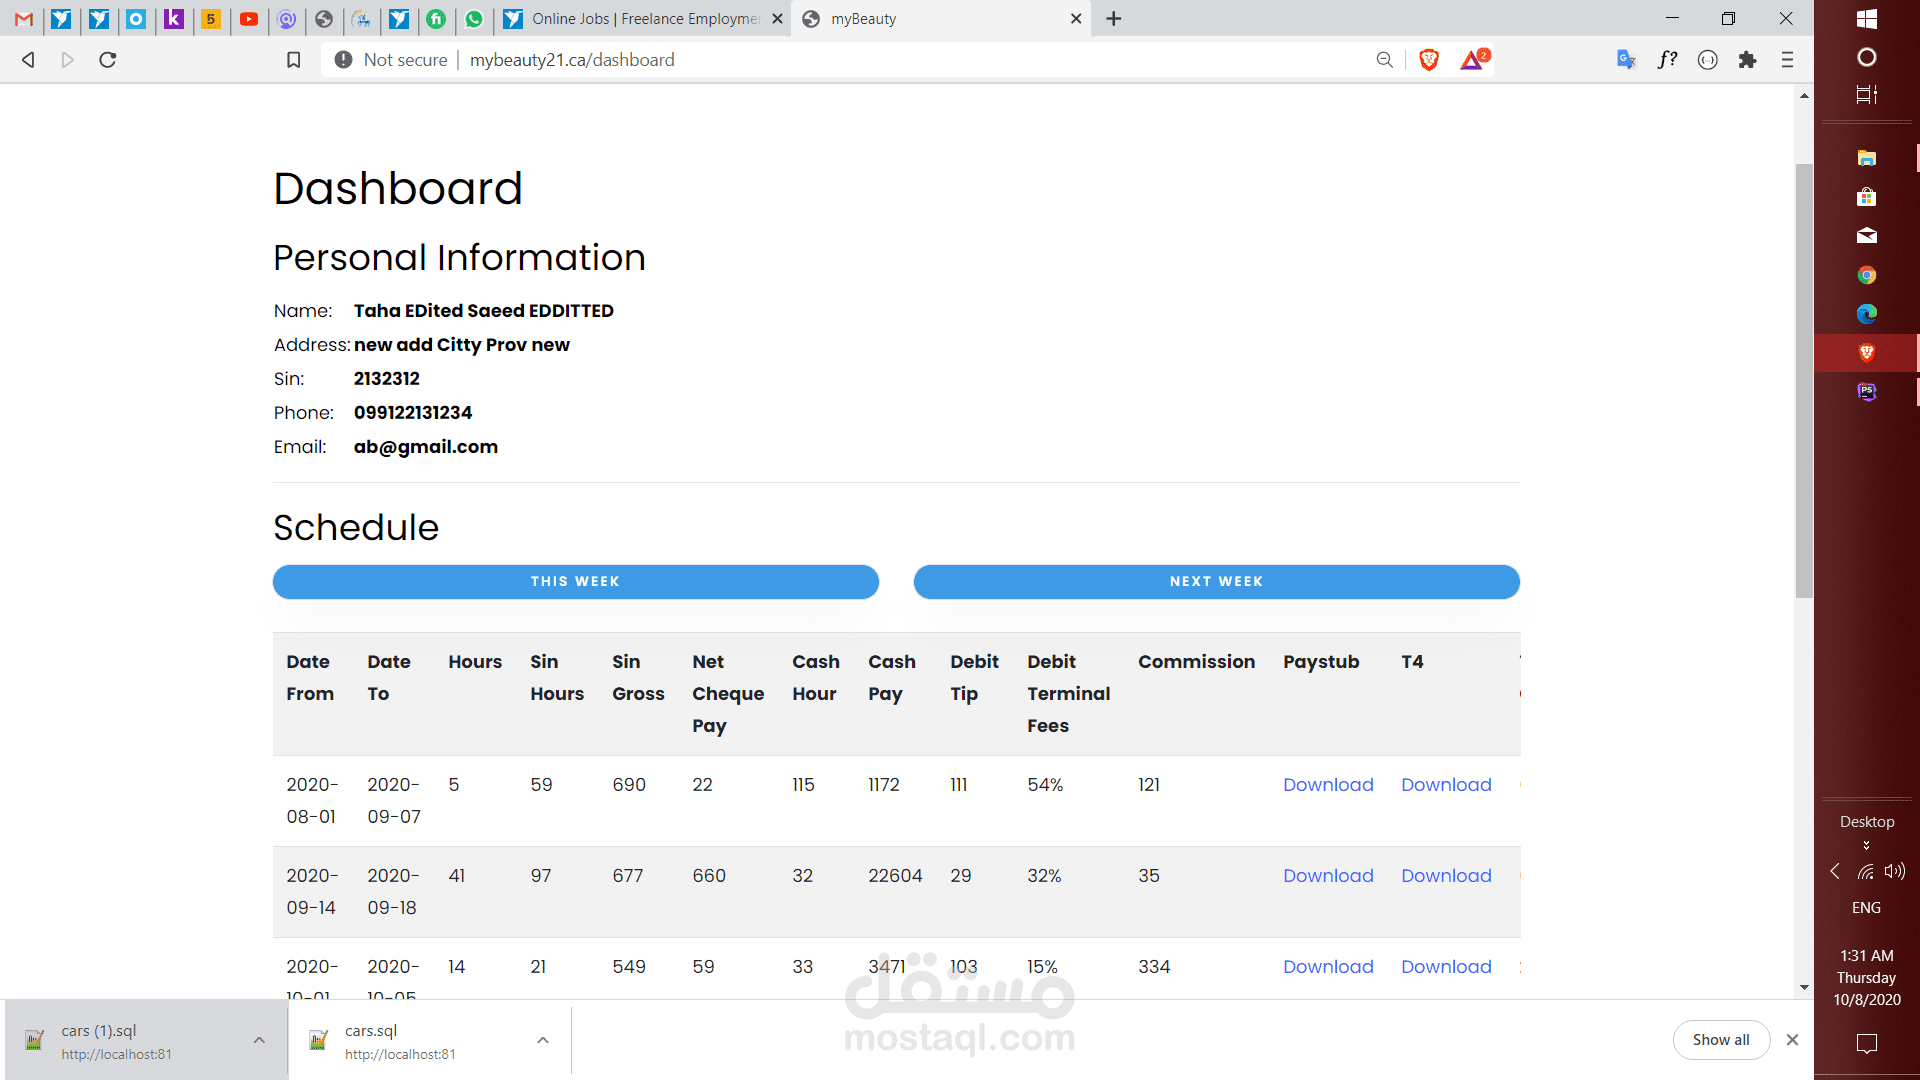Open the YouTube pinned tab
Image resolution: width=1920 pixels, height=1080 pixels.
(249, 18)
